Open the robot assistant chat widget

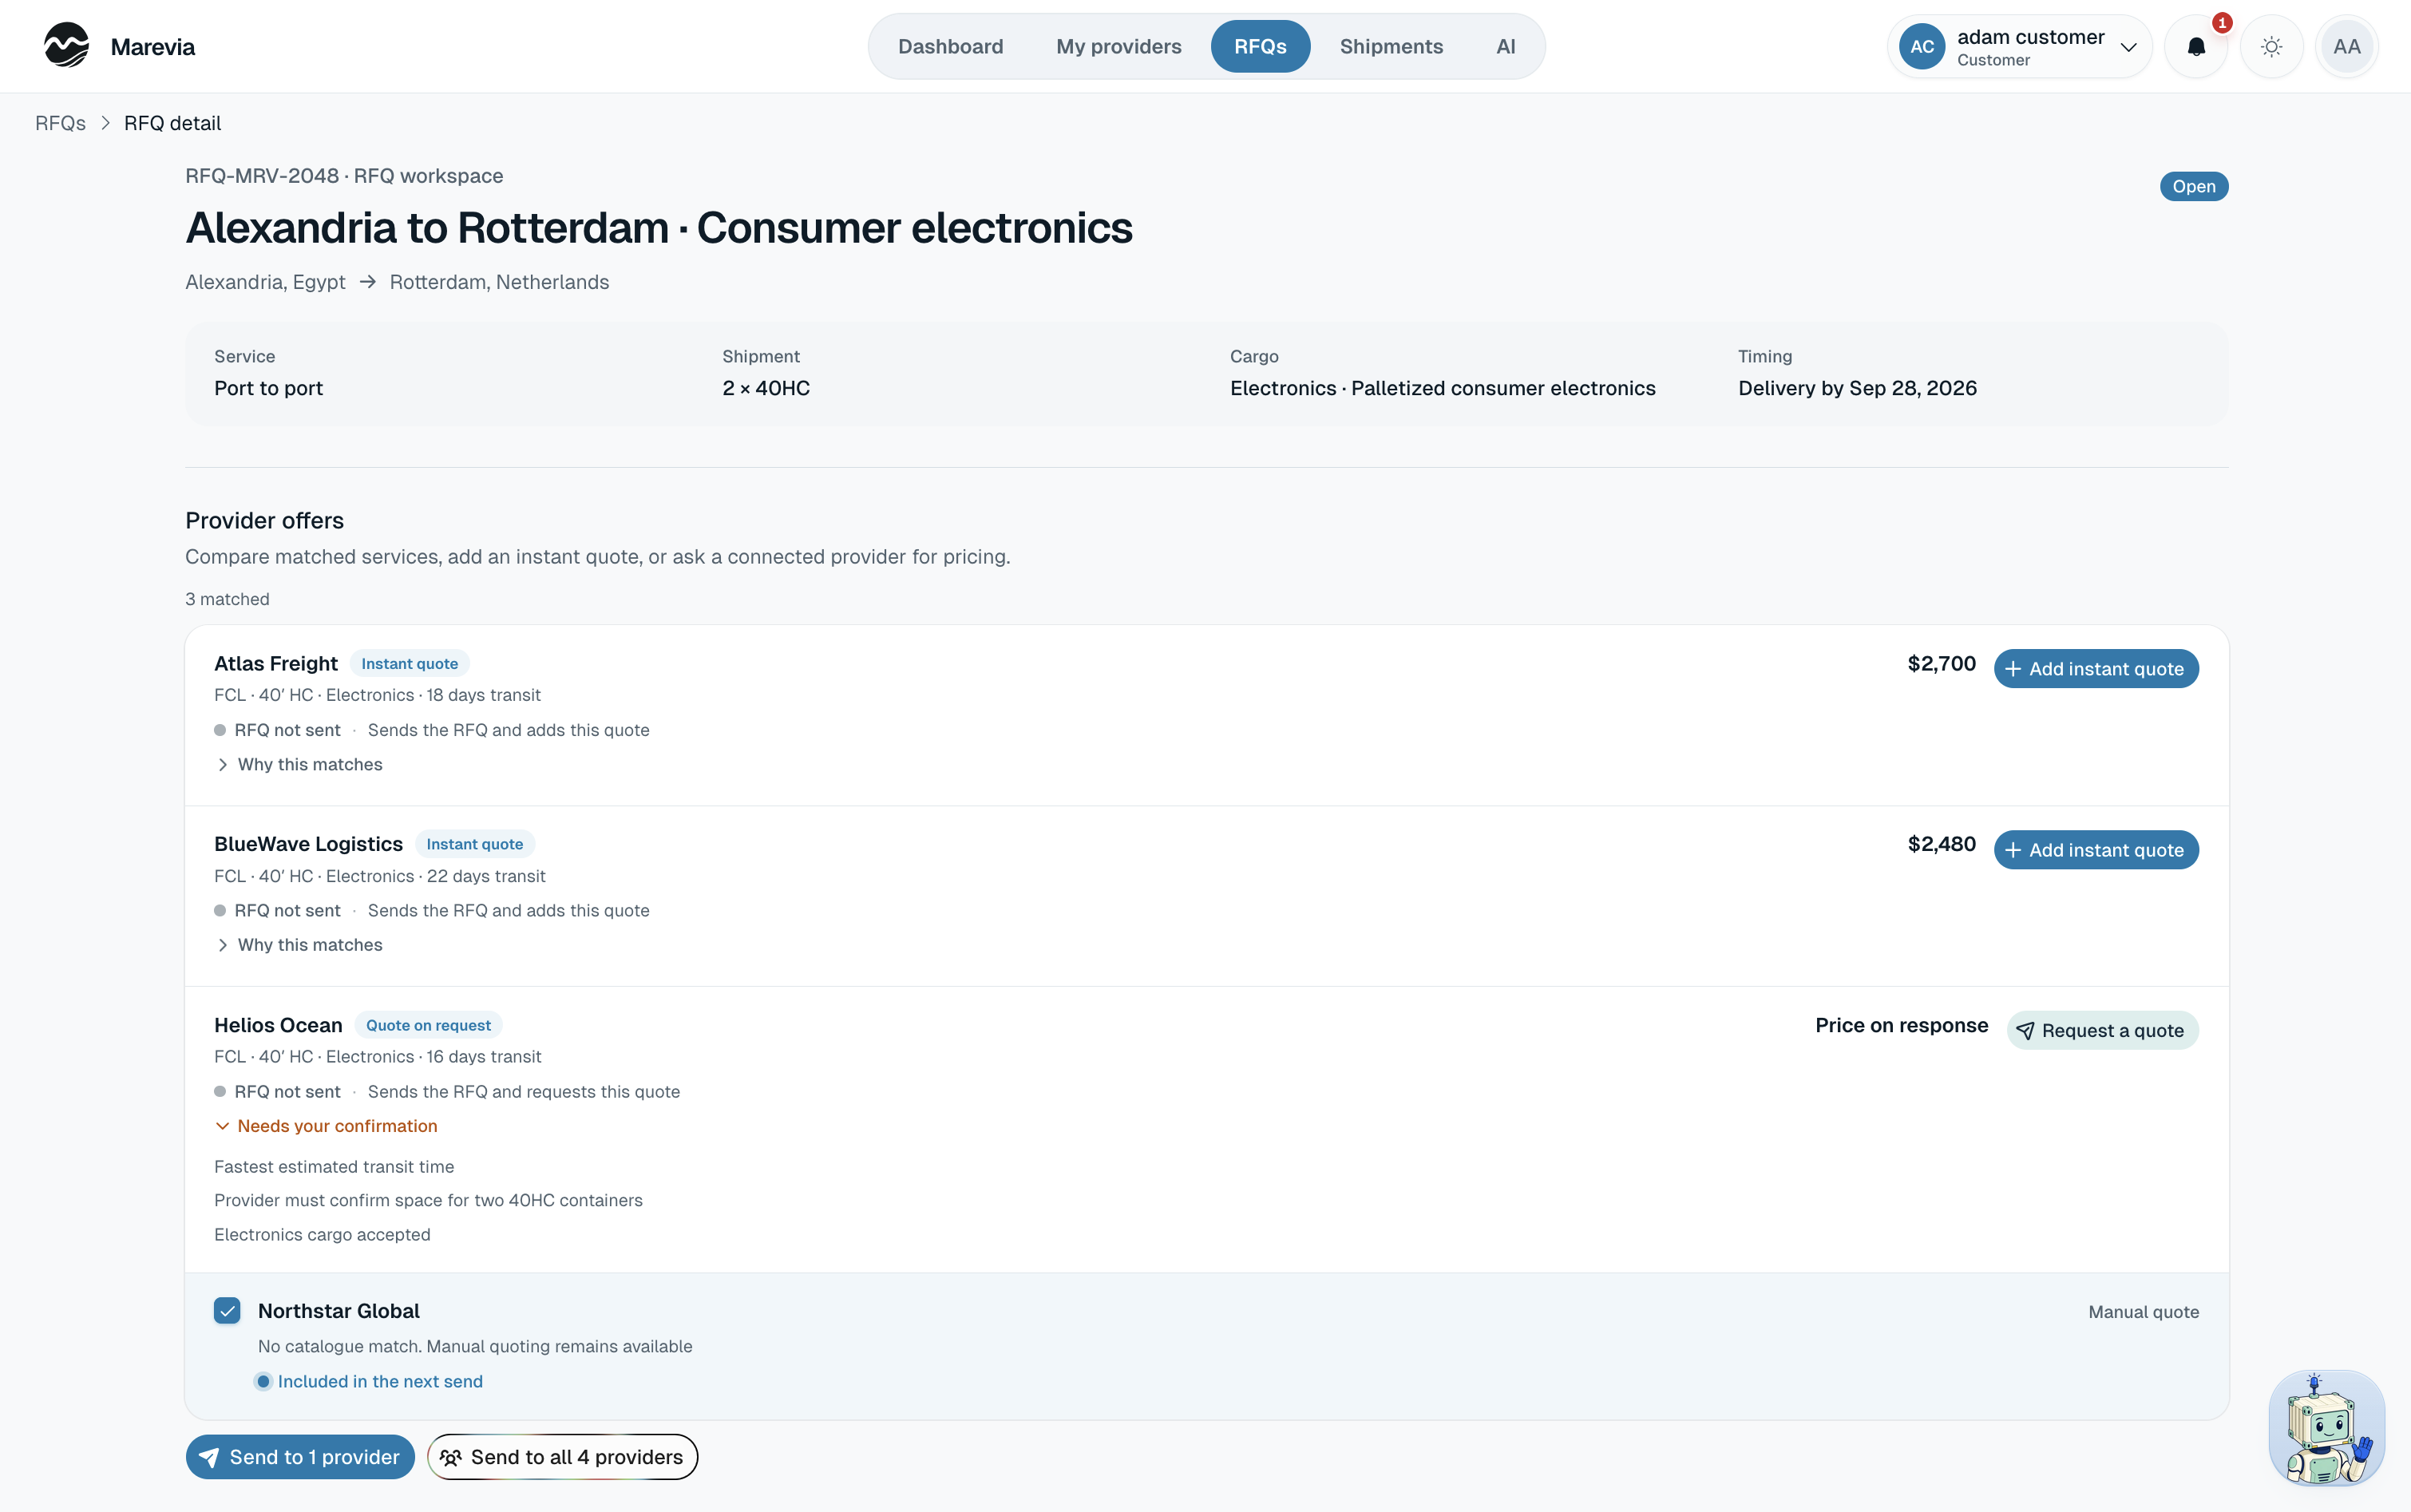(x=2326, y=1427)
